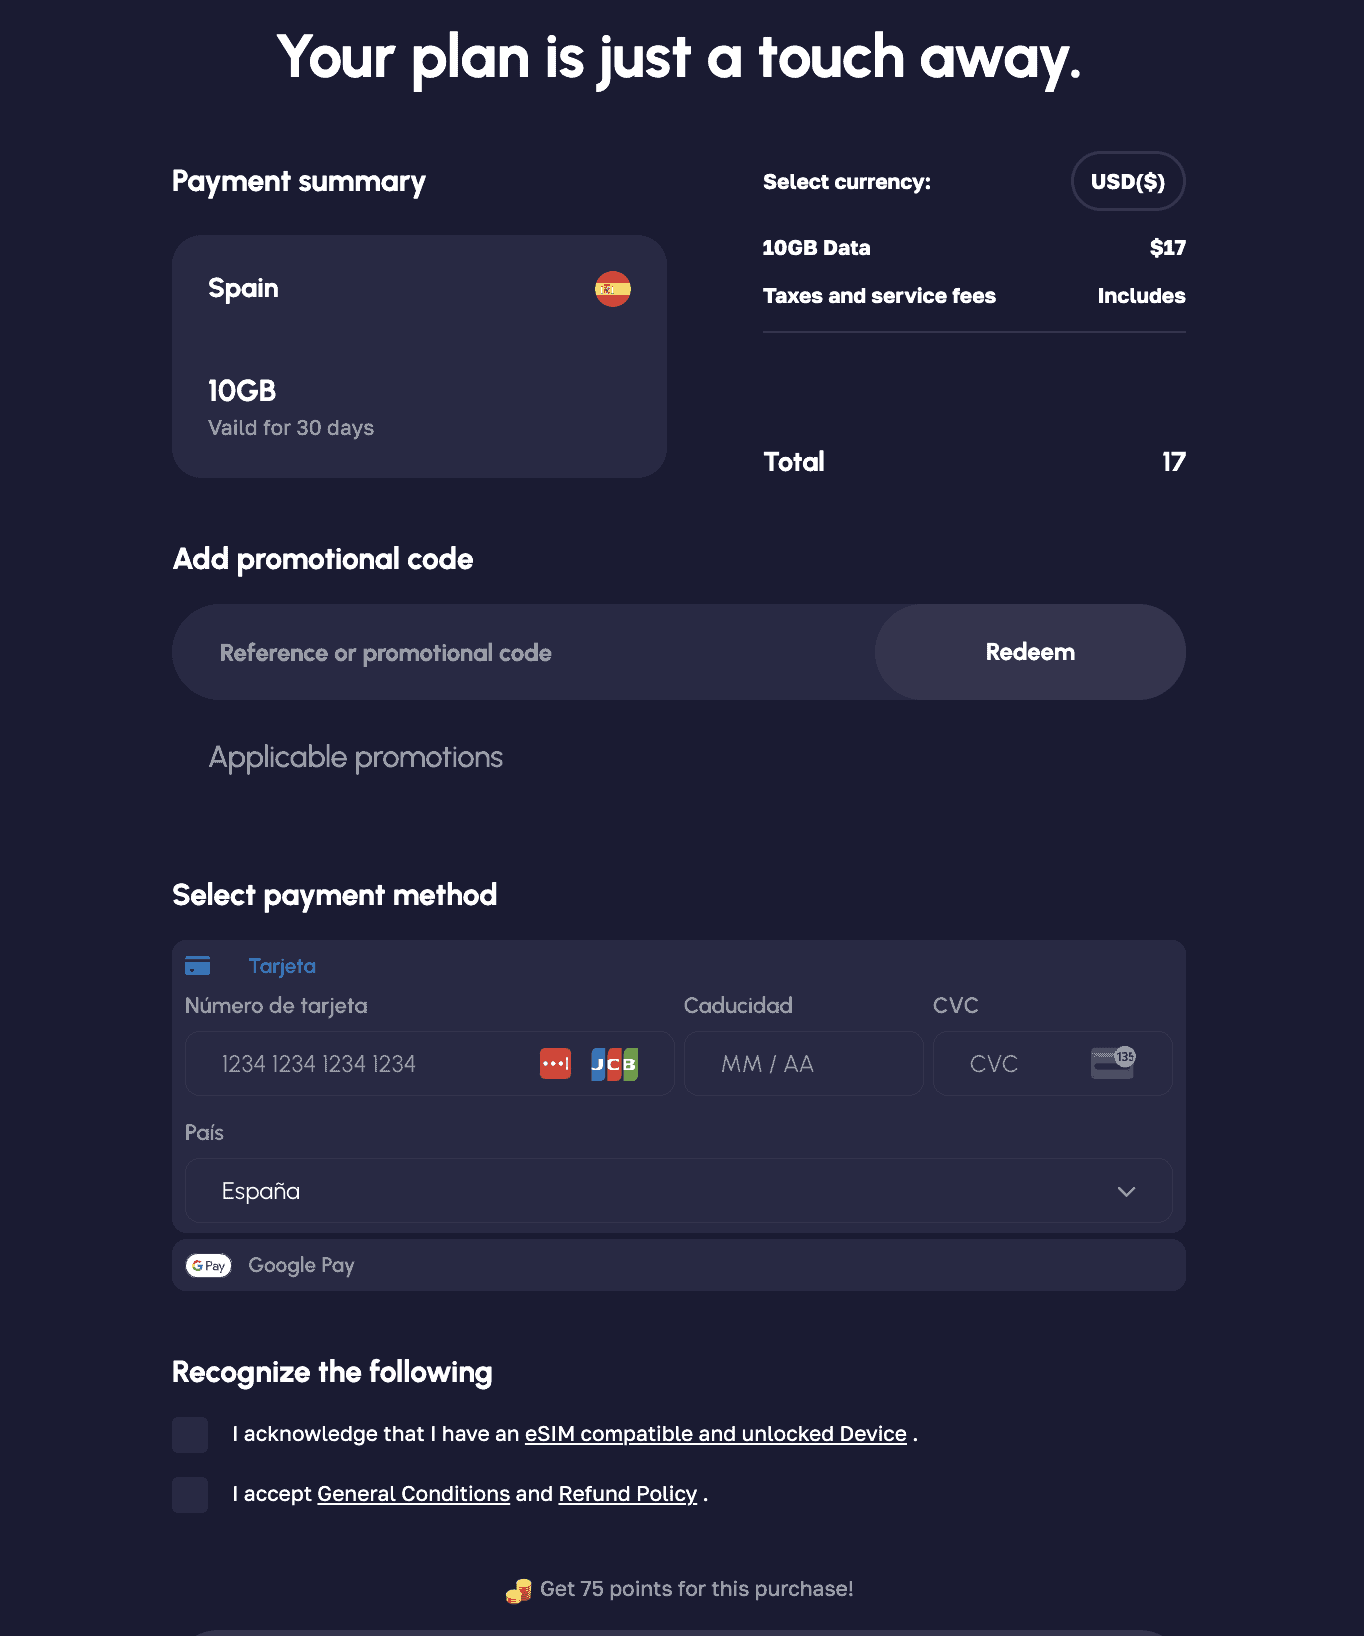
Task: Check the eSIM compatible device acknowledgment box
Action: (x=190, y=1435)
